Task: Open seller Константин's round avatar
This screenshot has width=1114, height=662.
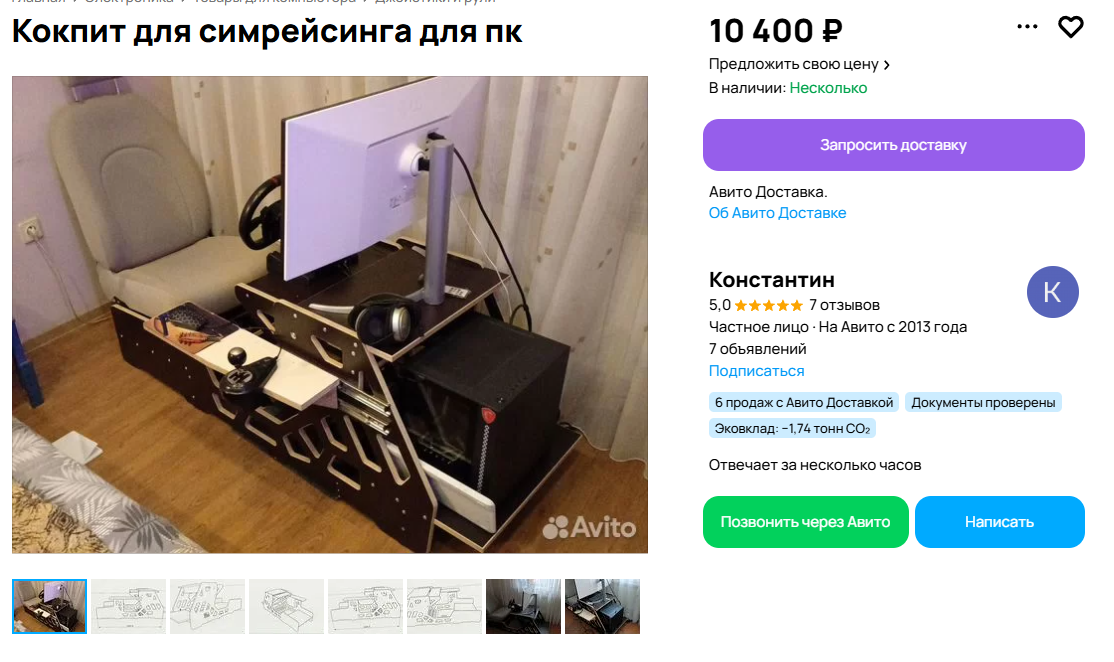Action: (x=1052, y=292)
